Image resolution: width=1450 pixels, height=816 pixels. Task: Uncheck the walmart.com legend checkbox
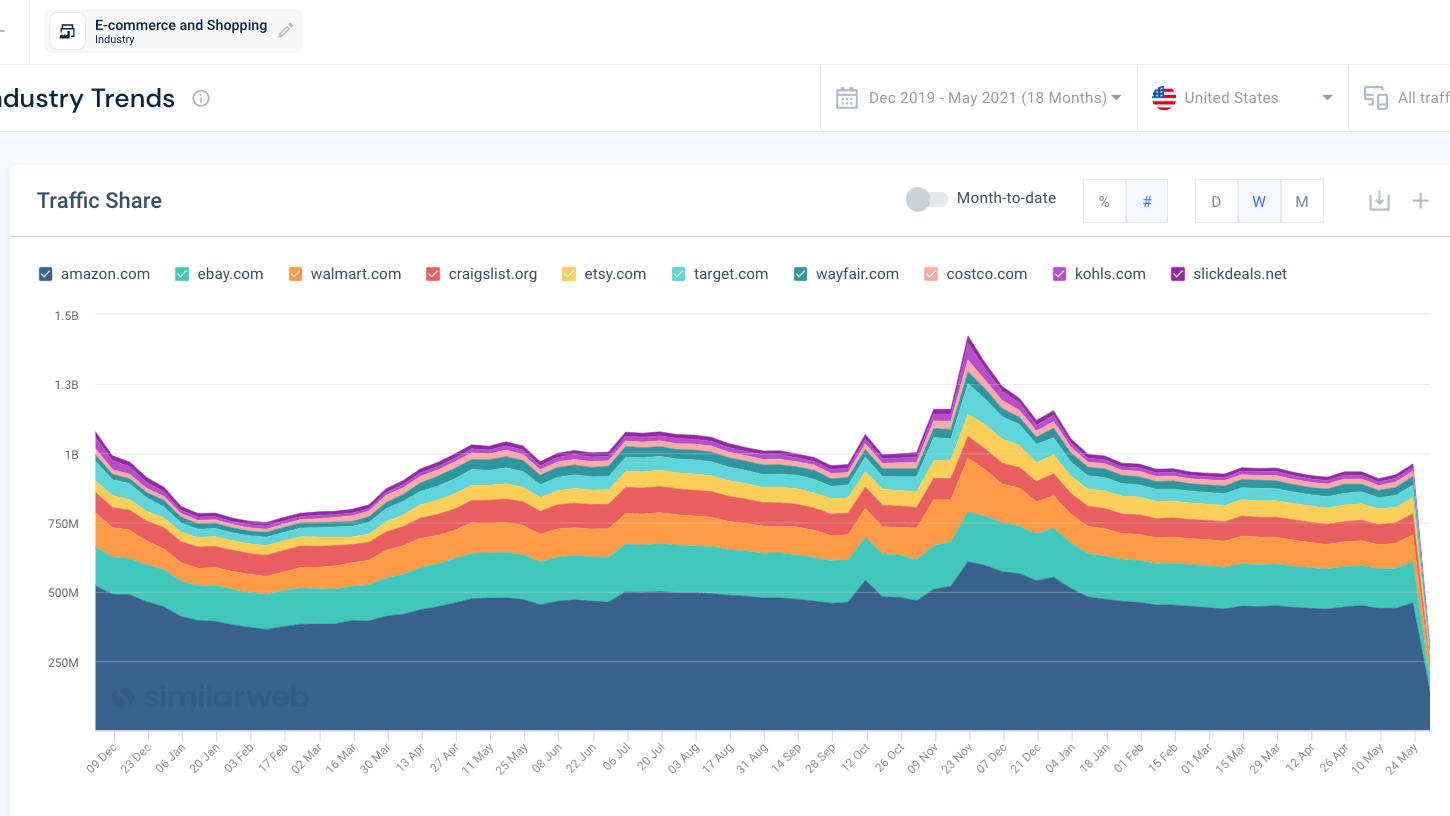pos(295,274)
